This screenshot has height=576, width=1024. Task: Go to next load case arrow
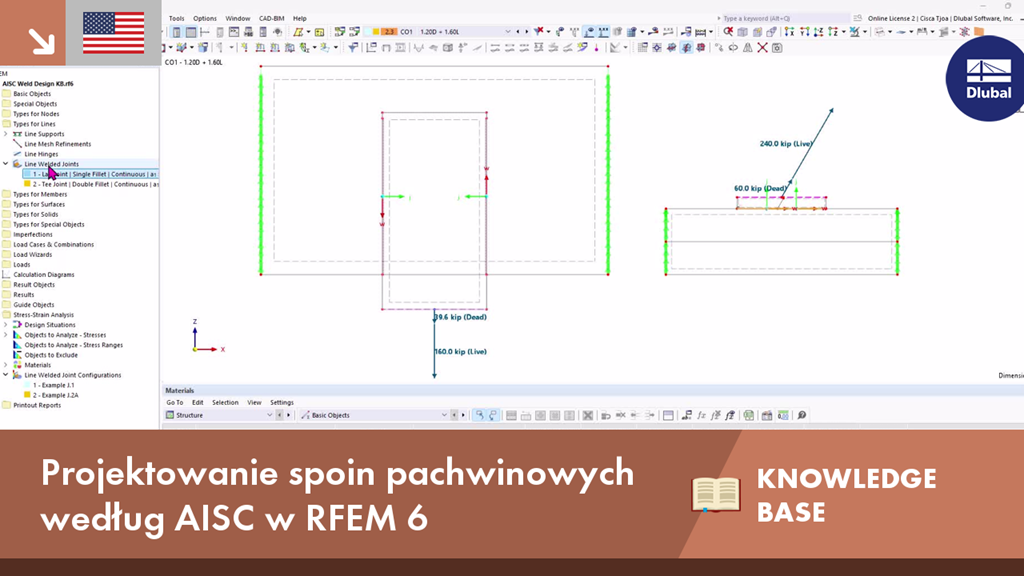[x=527, y=31]
